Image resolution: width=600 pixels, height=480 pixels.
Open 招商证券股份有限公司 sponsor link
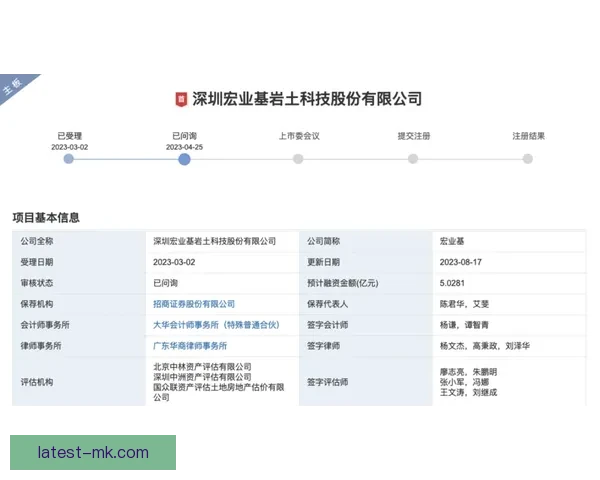pos(194,304)
